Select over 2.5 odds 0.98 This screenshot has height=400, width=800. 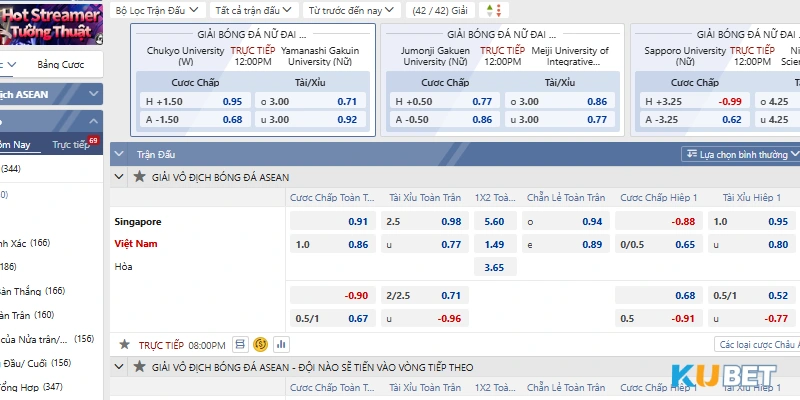tap(424, 221)
